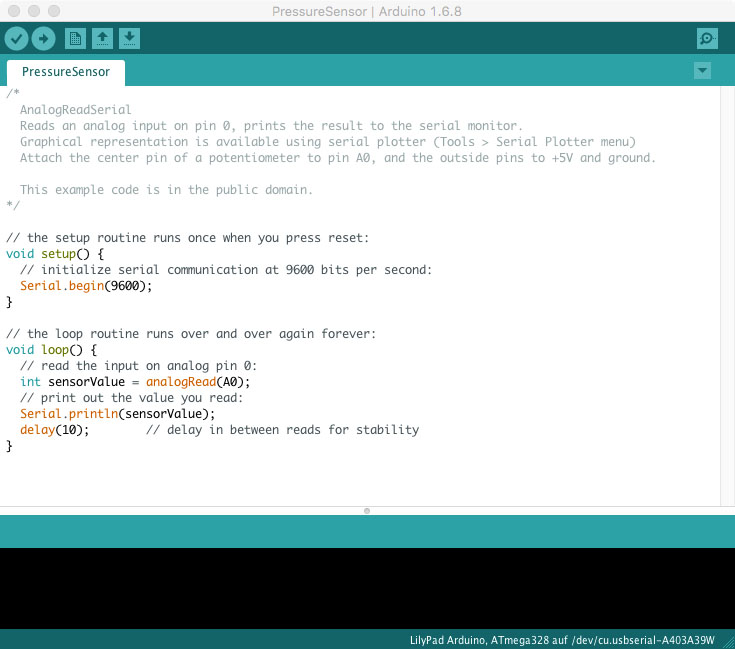Click the 'LilyPad Arduino, ATmega328' status text
735x649 pixels.
pos(562,640)
